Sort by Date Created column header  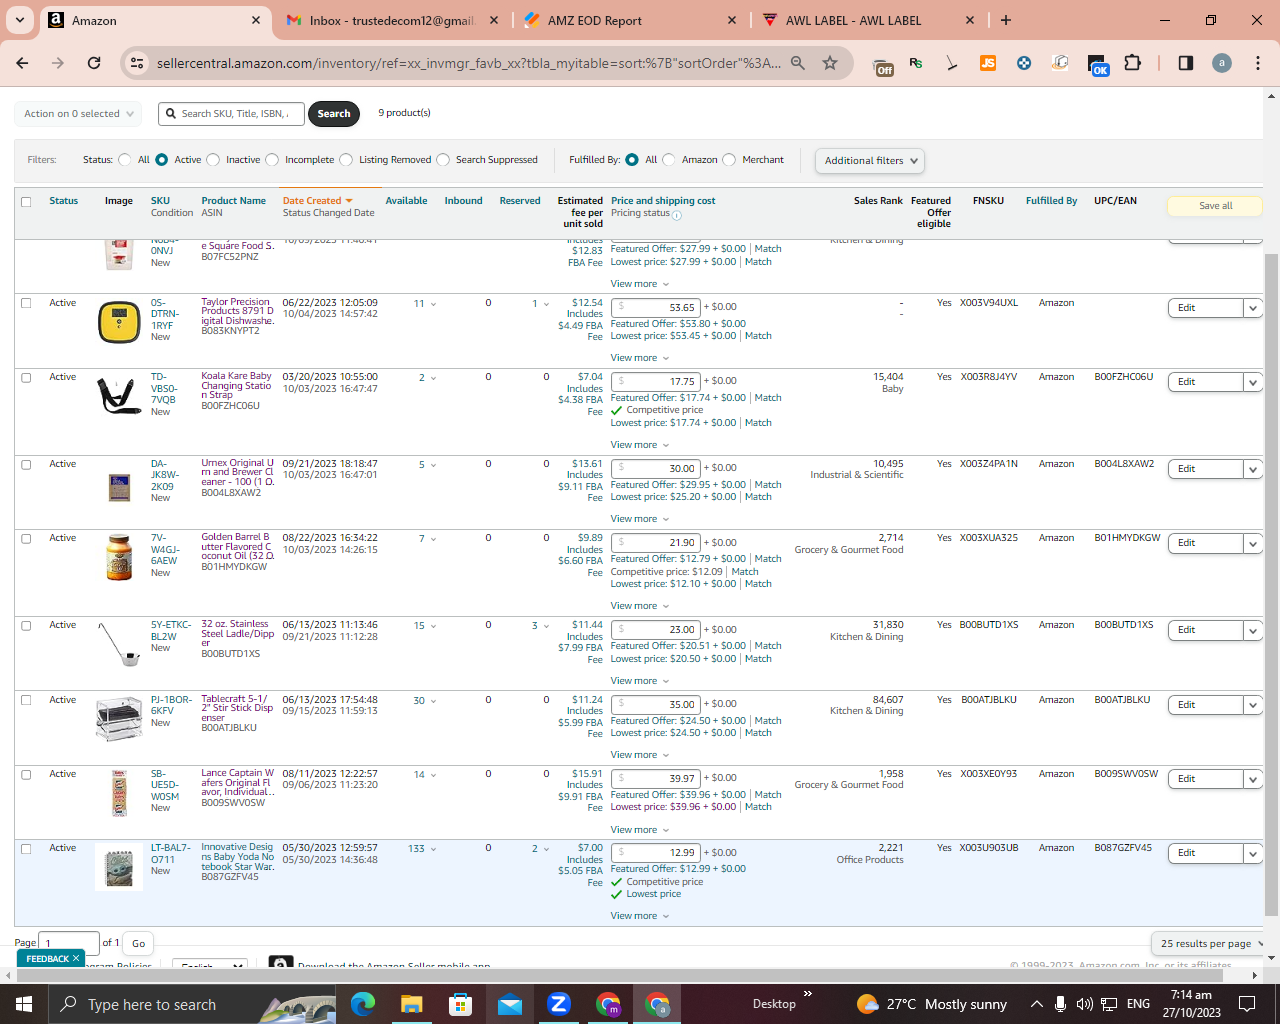pyautogui.click(x=317, y=201)
